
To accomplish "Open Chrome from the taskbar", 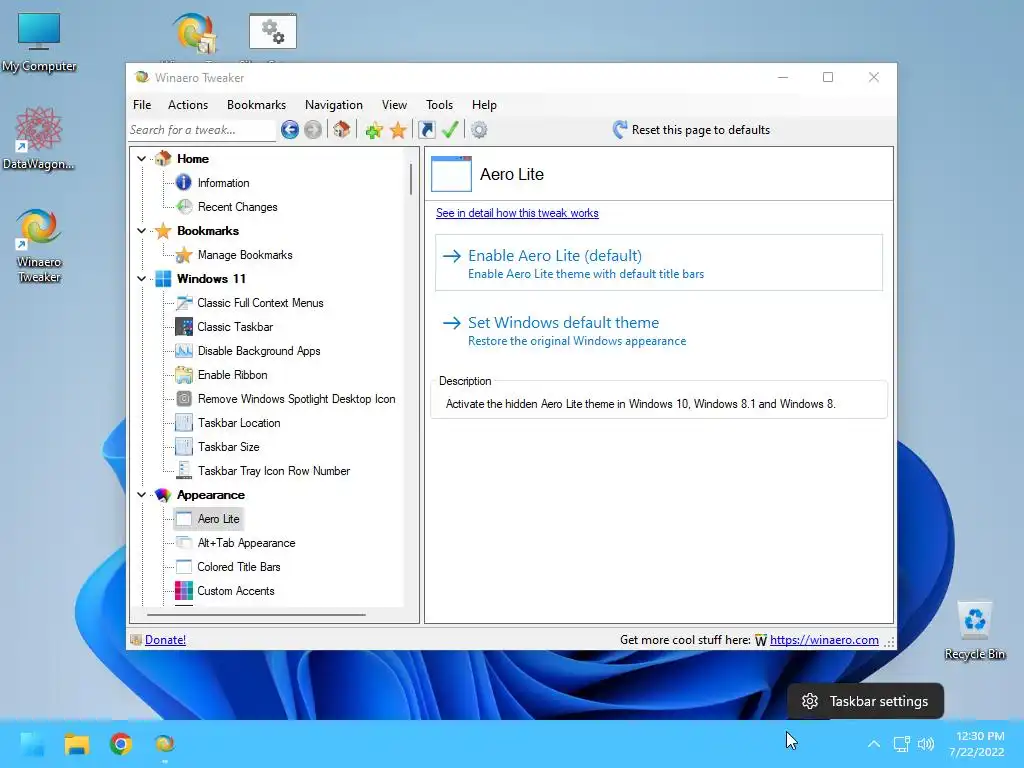I will tap(121, 744).
